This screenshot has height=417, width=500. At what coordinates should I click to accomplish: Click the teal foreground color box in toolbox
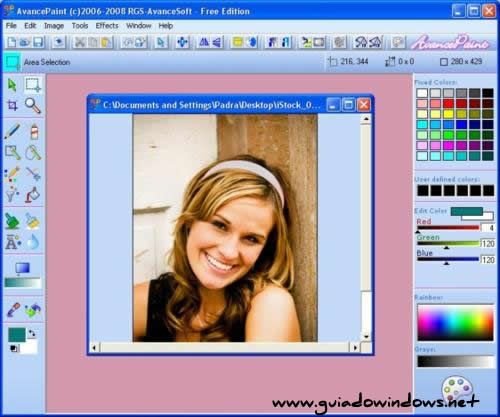click(17, 335)
